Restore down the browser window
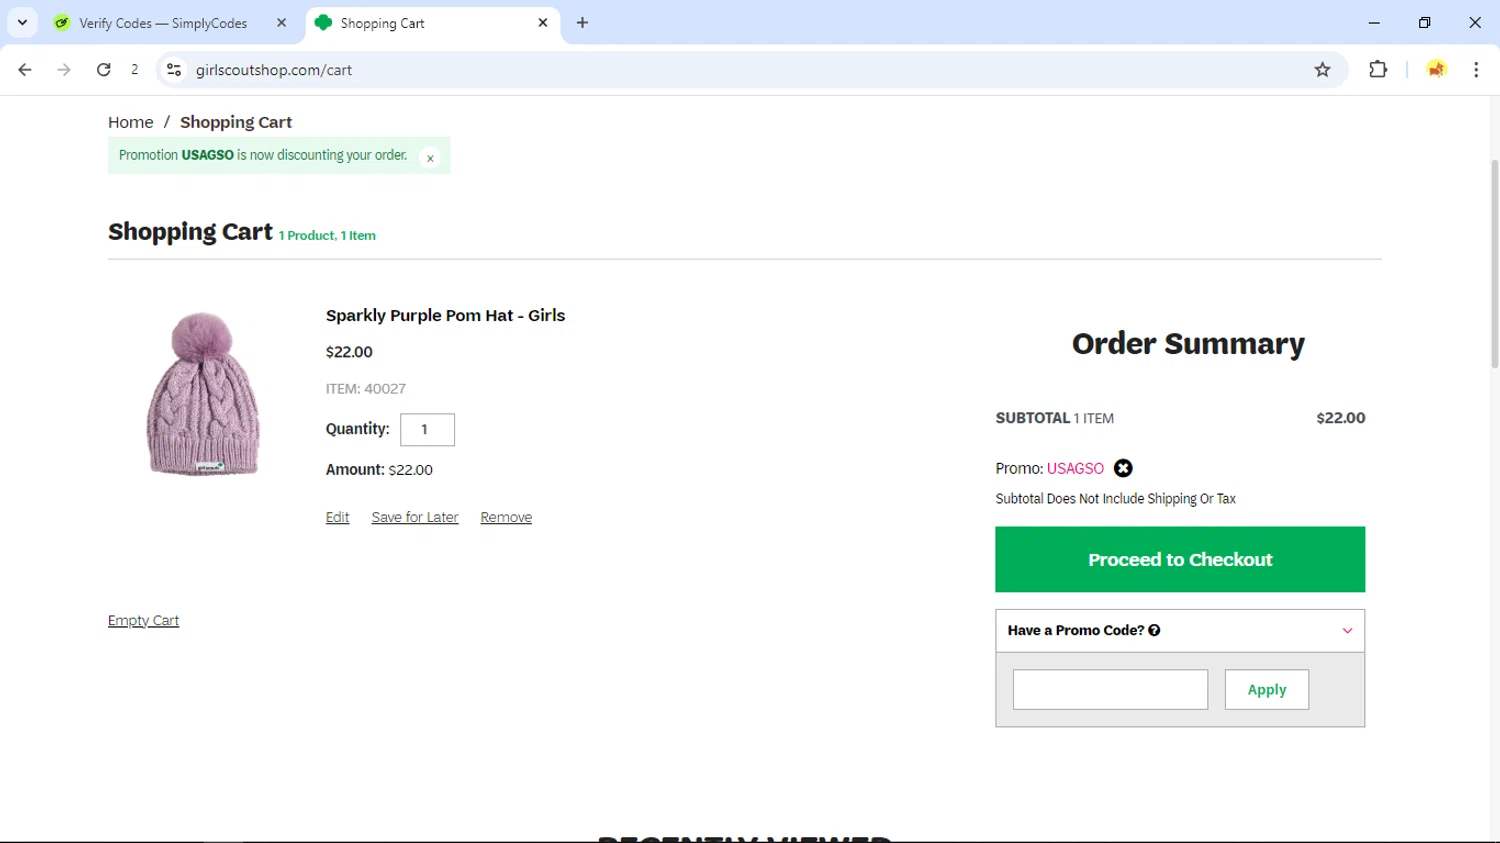The height and width of the screenshot is (843, 1500). (x=1424, y=22)
